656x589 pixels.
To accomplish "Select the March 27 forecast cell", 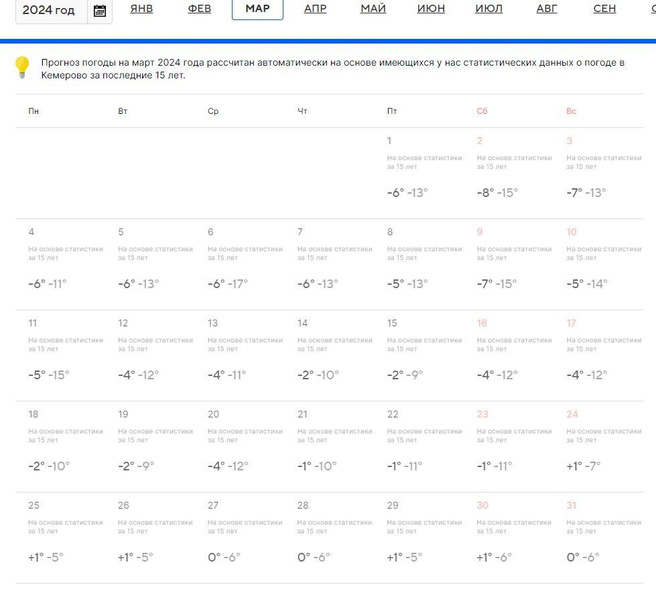I will [246, 536].
